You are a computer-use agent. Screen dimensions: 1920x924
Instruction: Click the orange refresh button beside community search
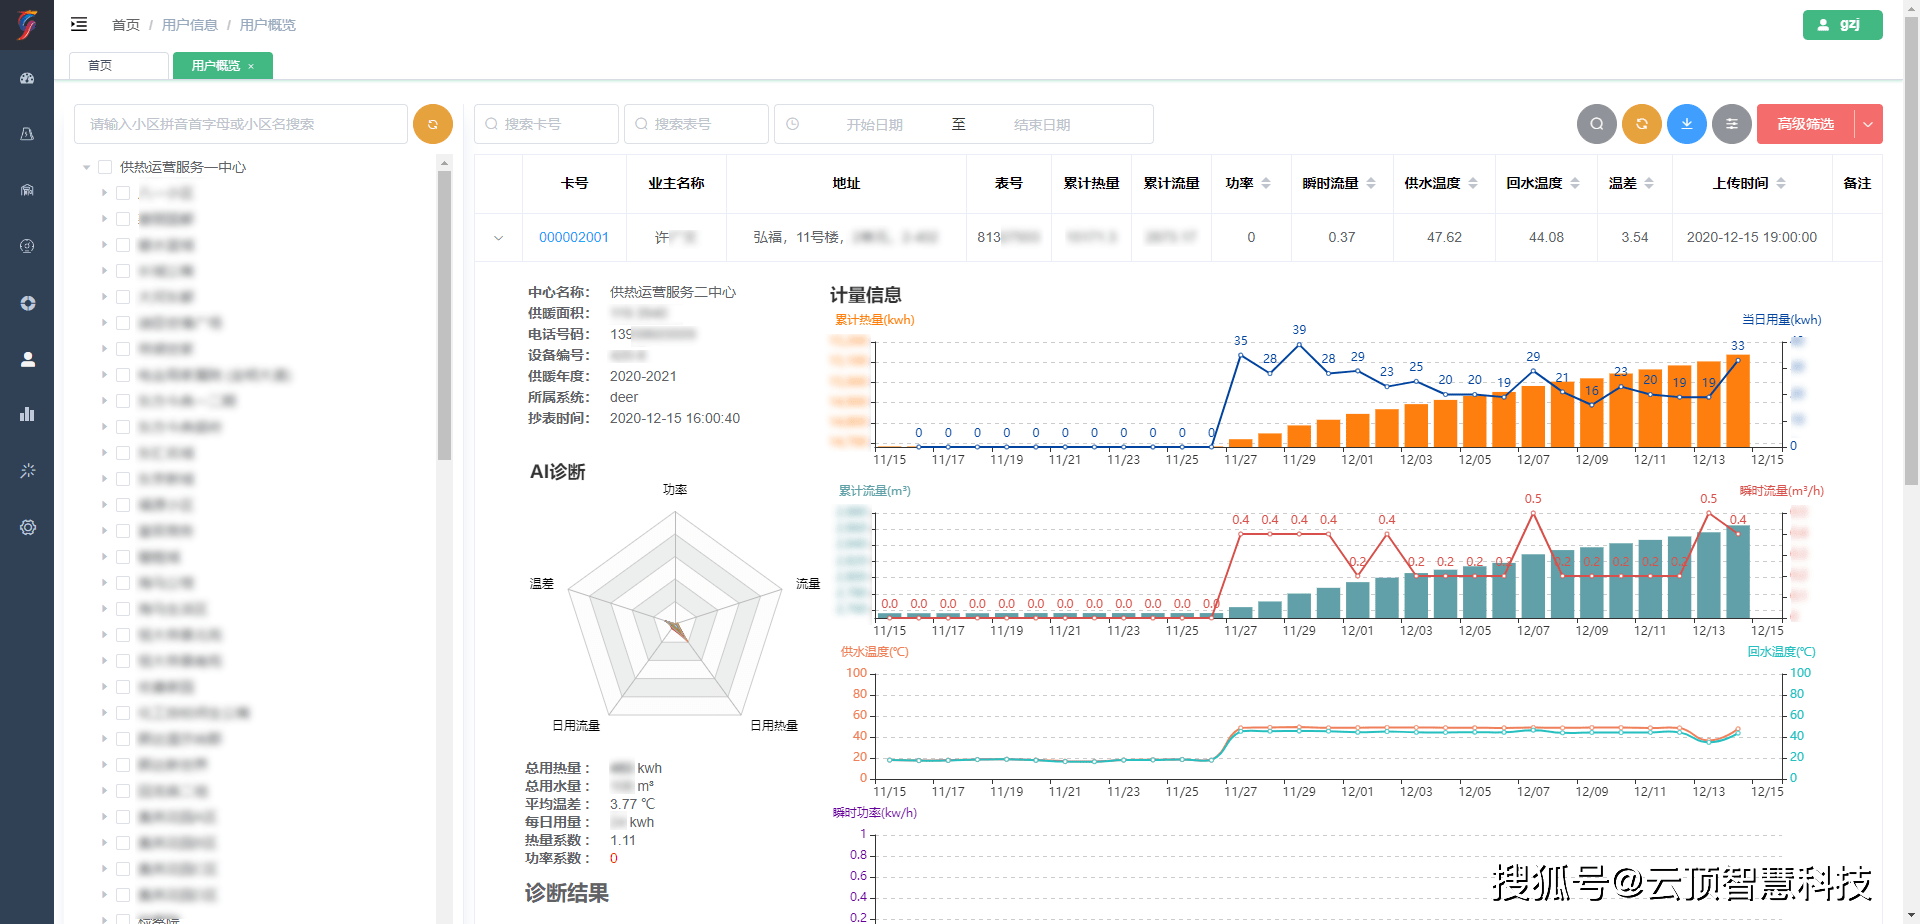point(432,124)
